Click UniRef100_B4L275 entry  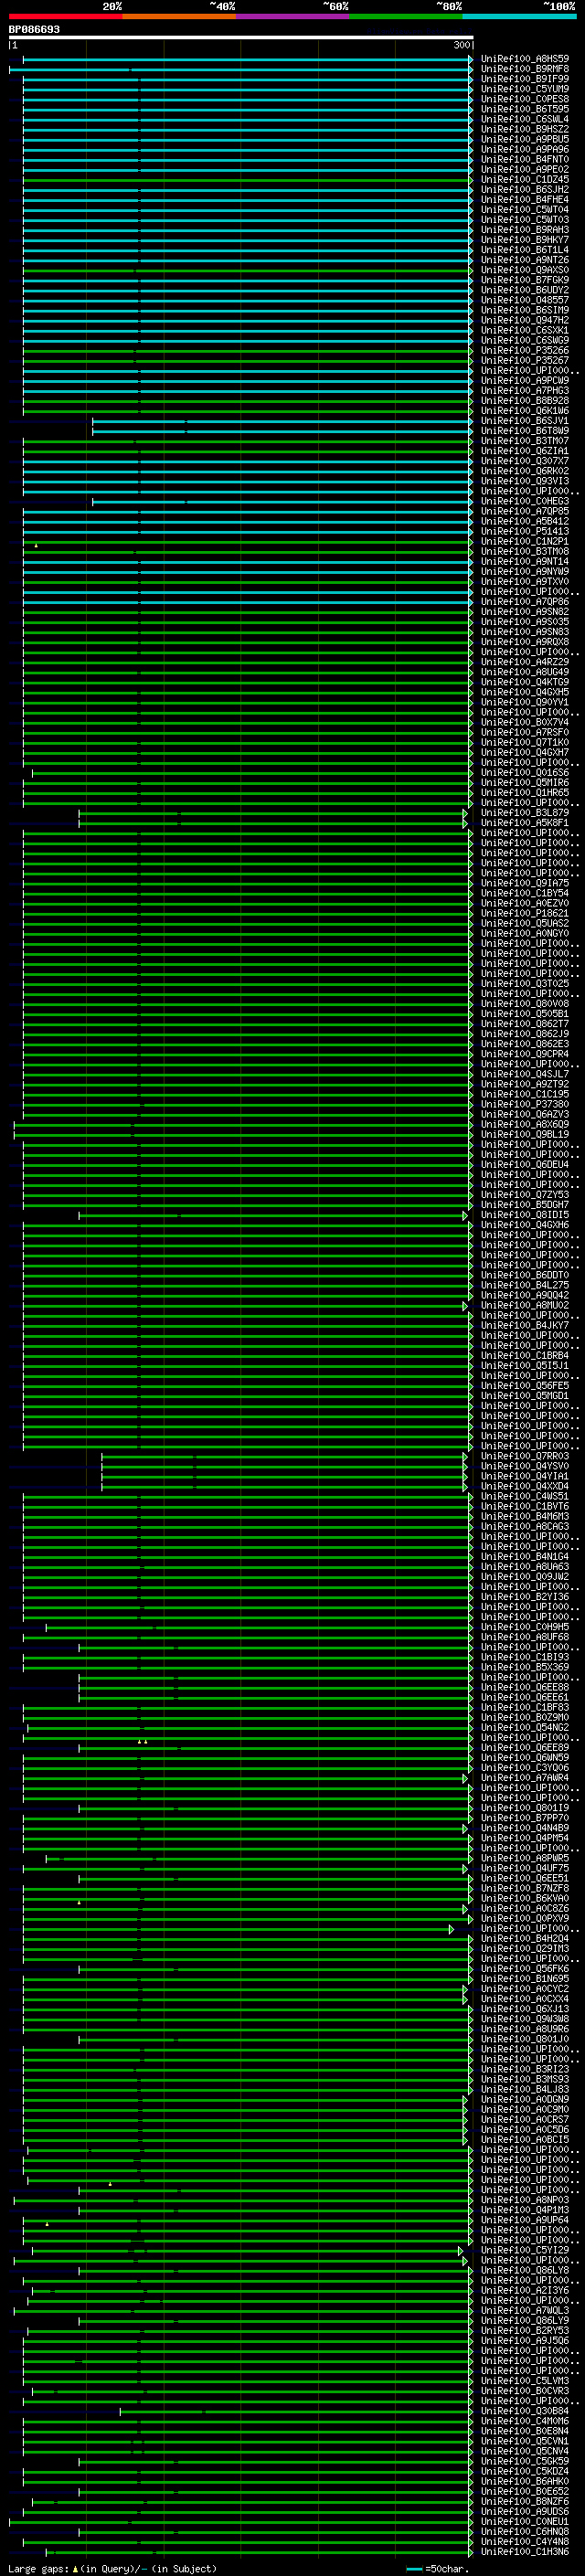coord(525,1285)
